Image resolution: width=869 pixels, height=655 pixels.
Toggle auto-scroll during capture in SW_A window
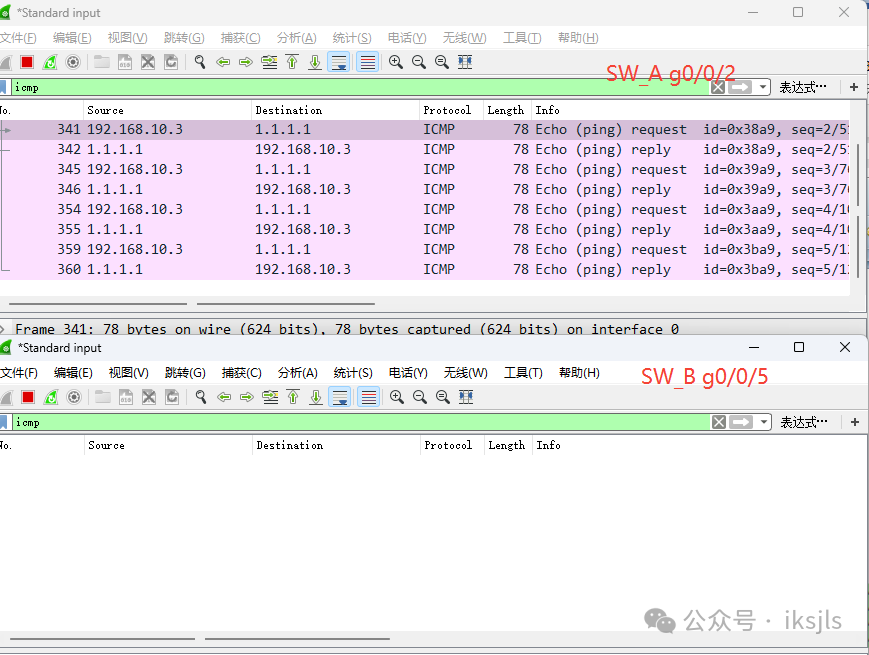click(x=339, y=62)
